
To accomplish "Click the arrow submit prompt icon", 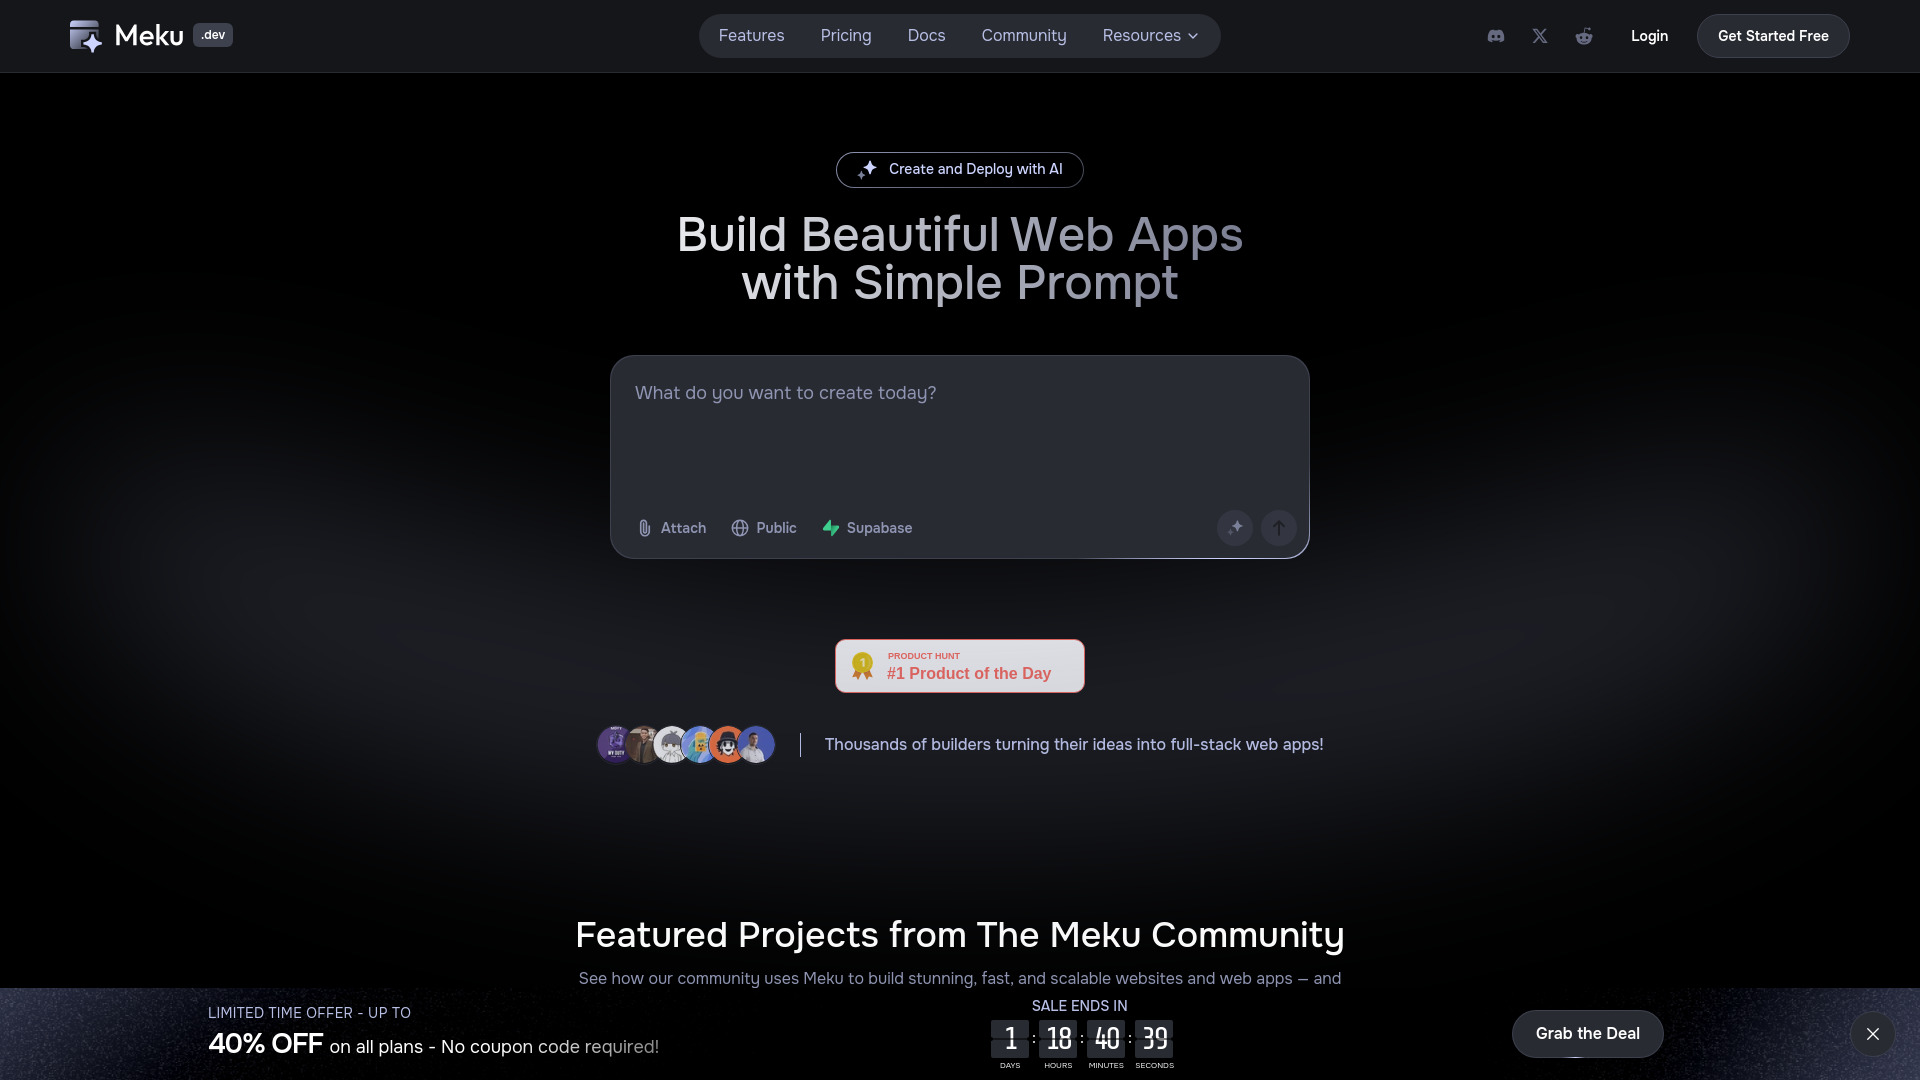I will click(1278, 527).
